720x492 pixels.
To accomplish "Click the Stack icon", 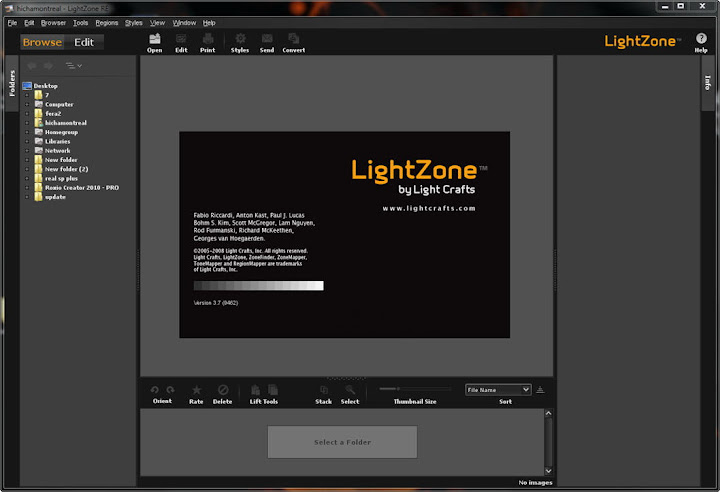I will tap(324, 390).
